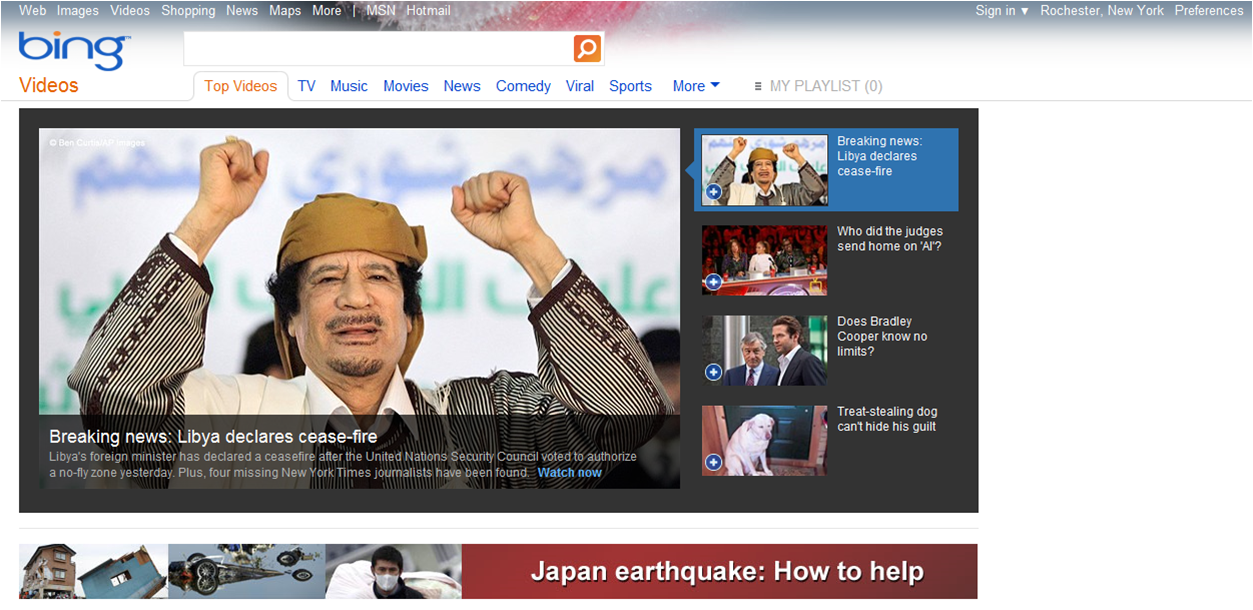
Task: Switch to the Comedy tab
Action: coord(523,86)
